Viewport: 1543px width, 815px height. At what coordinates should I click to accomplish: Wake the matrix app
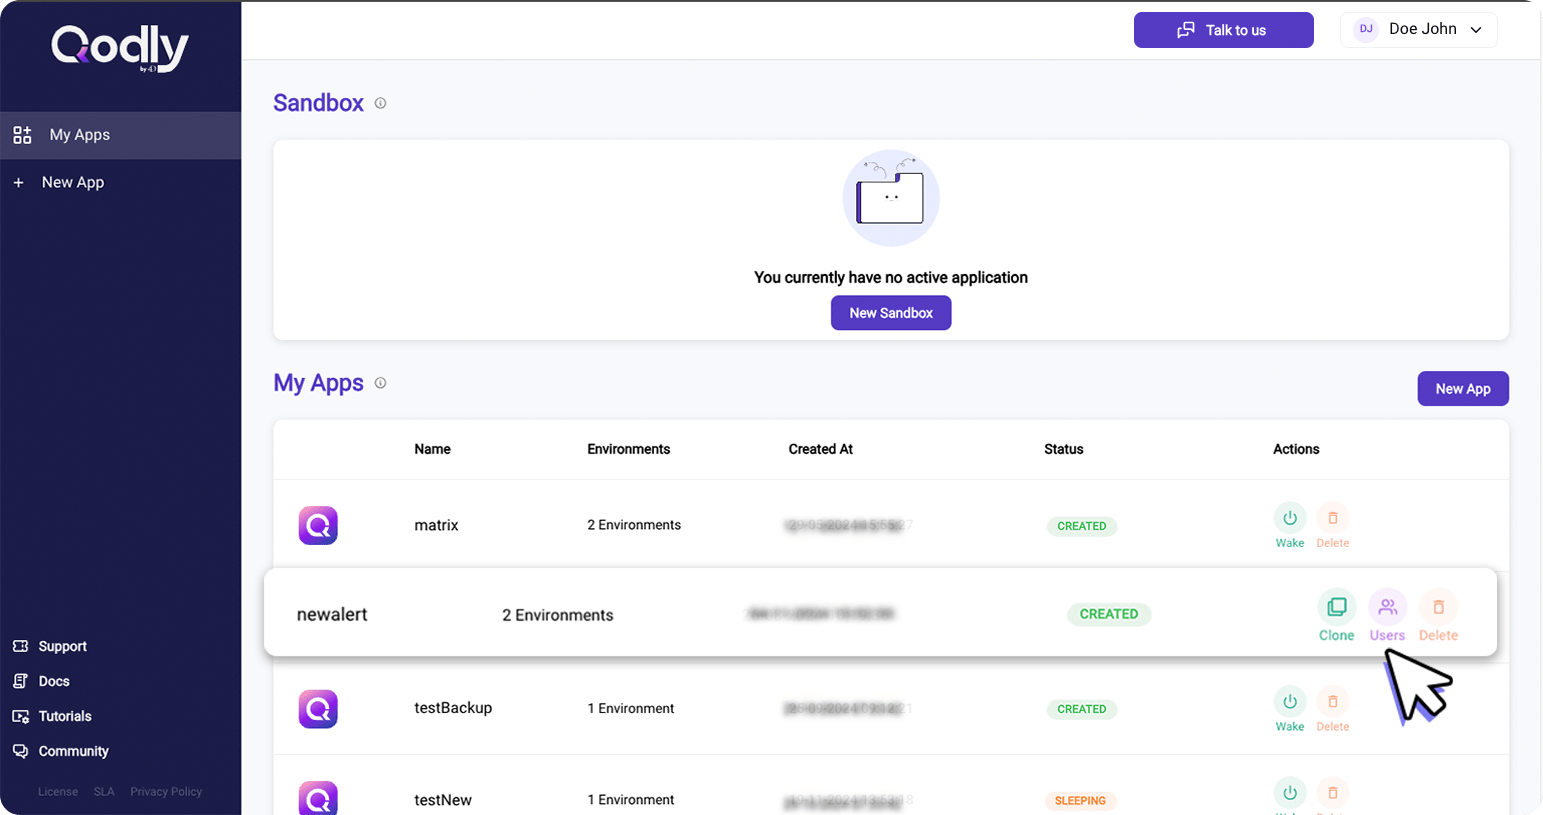click(1289, 518)
